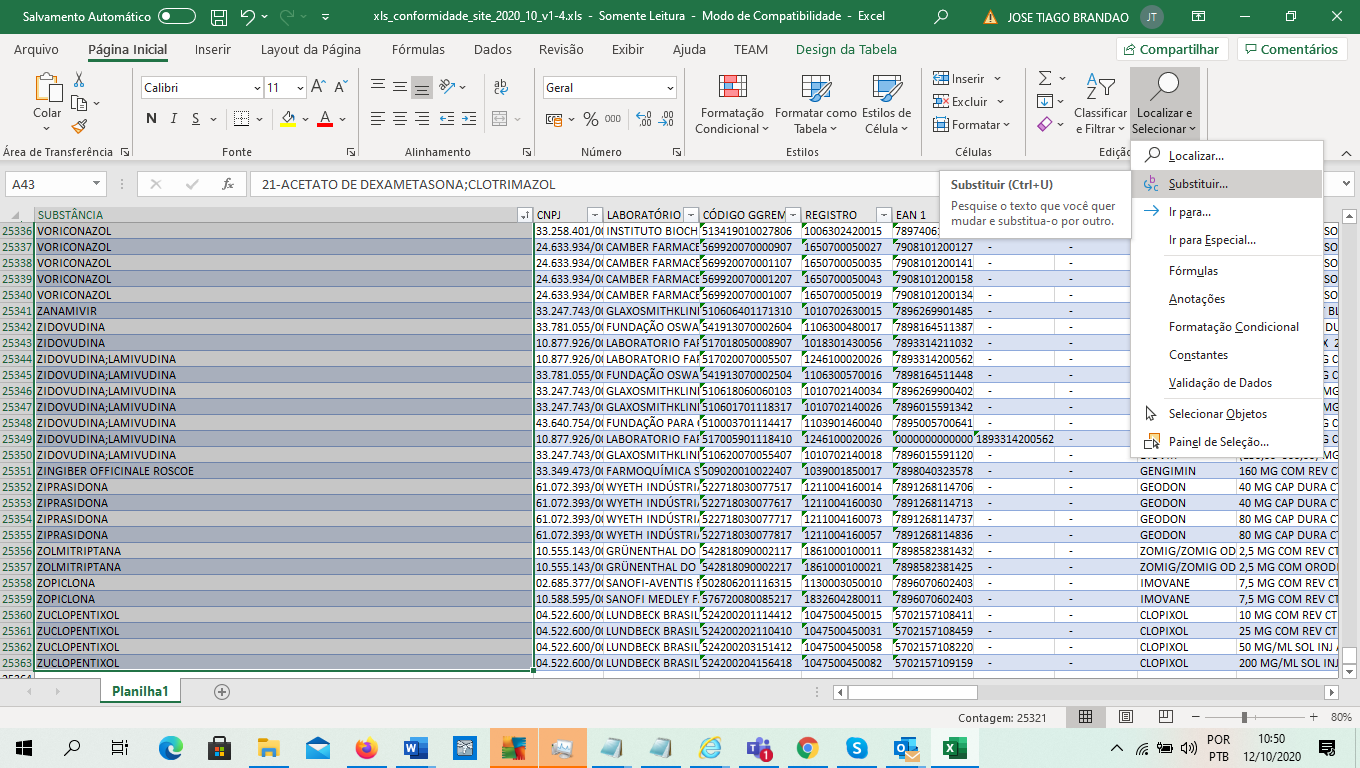1360x768 pixels.
Task: Click the Colar (Paste) clipboard icon
Action: [47, 87]
